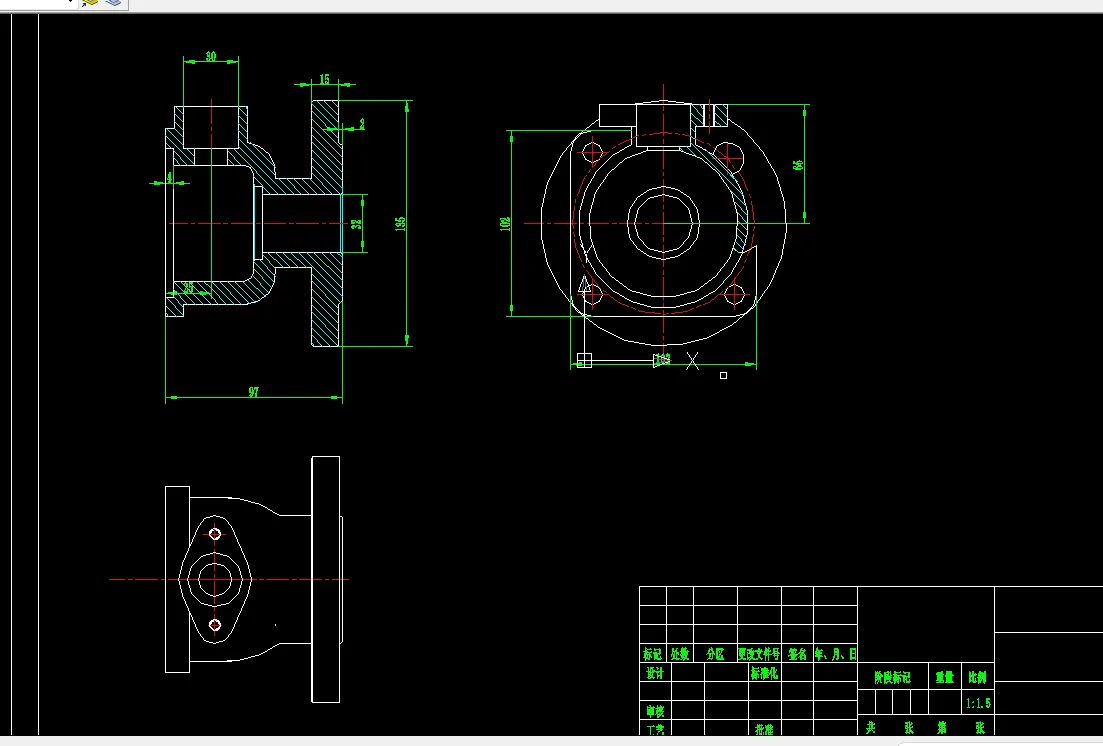The image size is (1103, 746).
Task: Select the 1:1.5 scale value
Action: [978, 703]
